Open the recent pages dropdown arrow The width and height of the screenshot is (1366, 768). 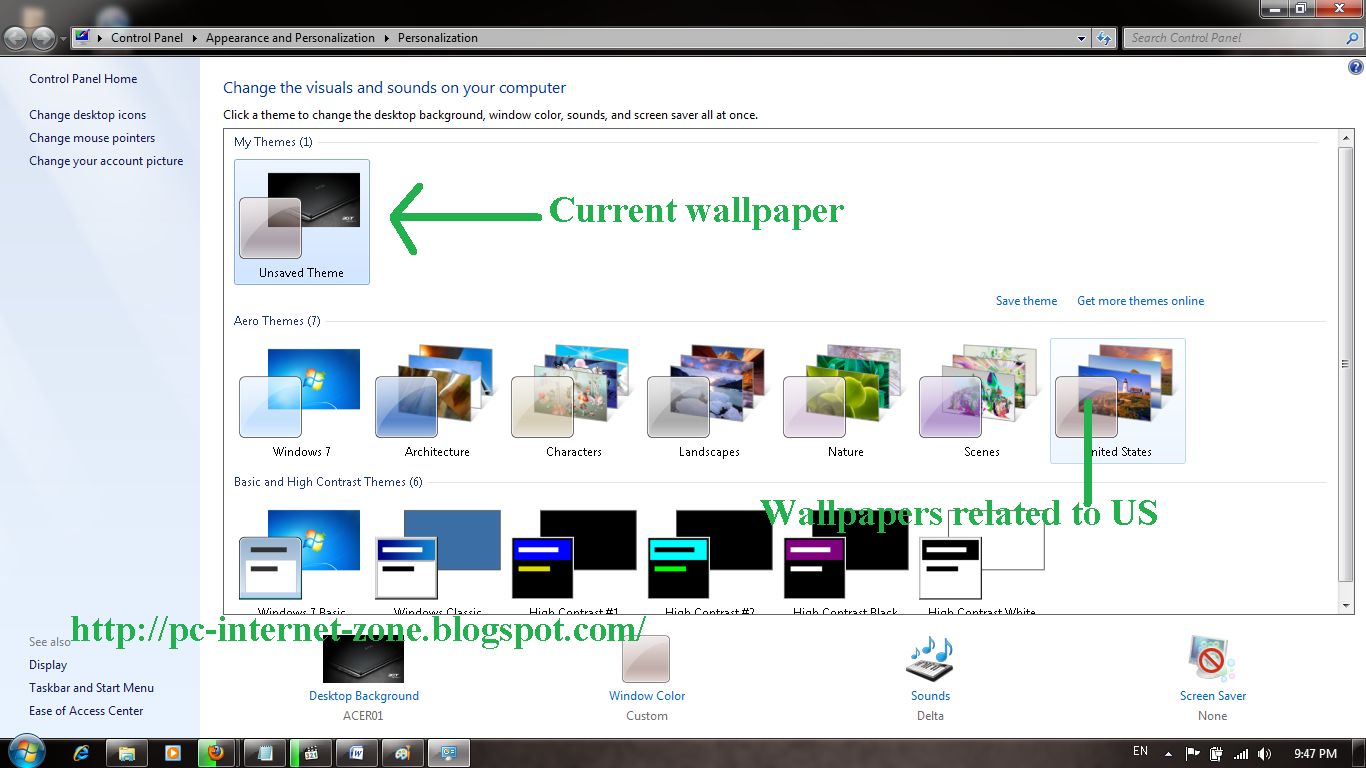(x=64, y=39)
